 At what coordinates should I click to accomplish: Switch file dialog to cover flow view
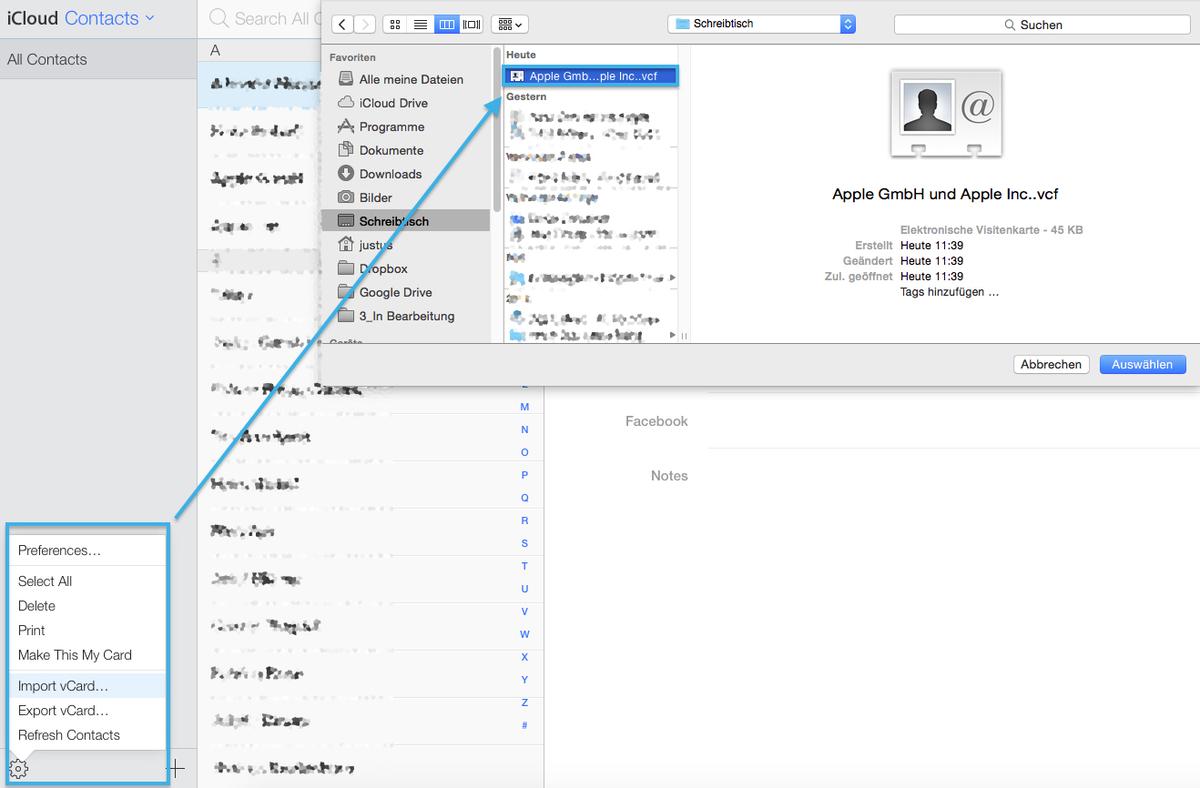click(x=471, y=24)
